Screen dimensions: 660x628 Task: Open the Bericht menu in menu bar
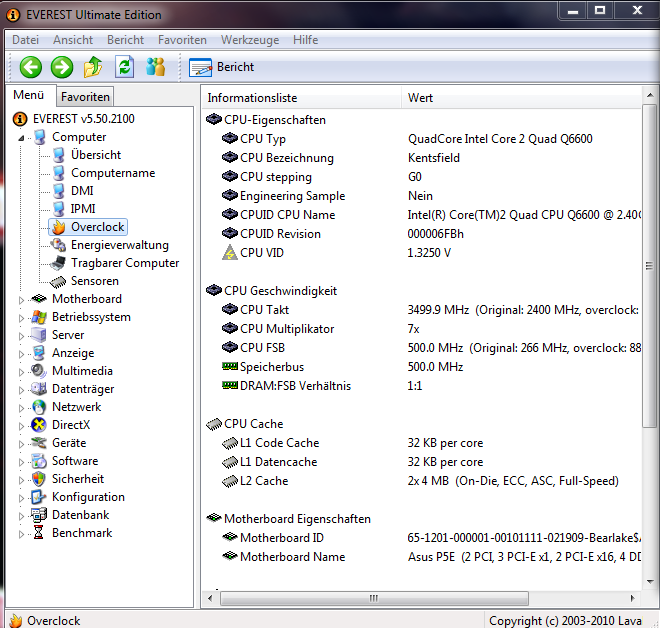click(x=125, y=40)
